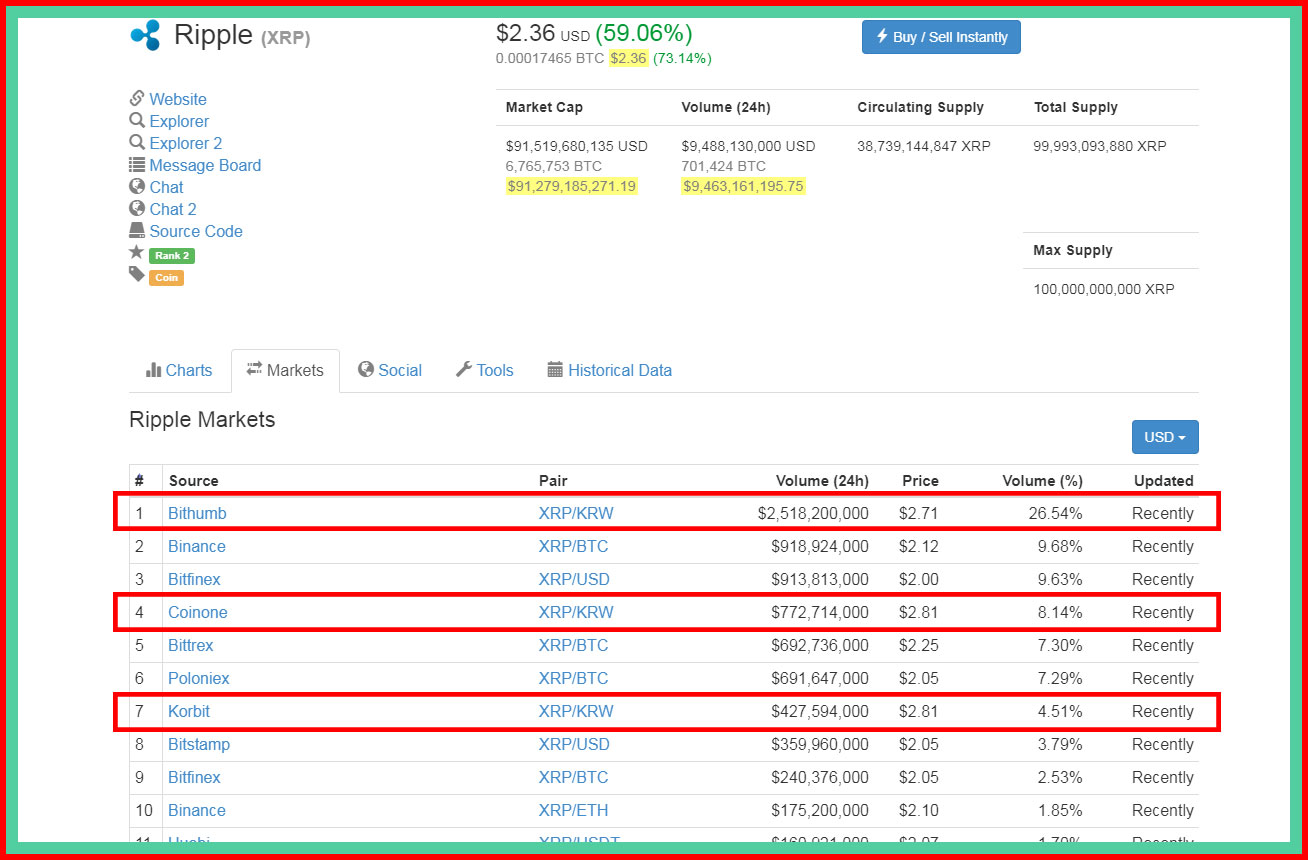Click the calendar icon in Historical Data tab
Image resolution: width=1308 pixels, height=860 pixels.
(556, 370)
